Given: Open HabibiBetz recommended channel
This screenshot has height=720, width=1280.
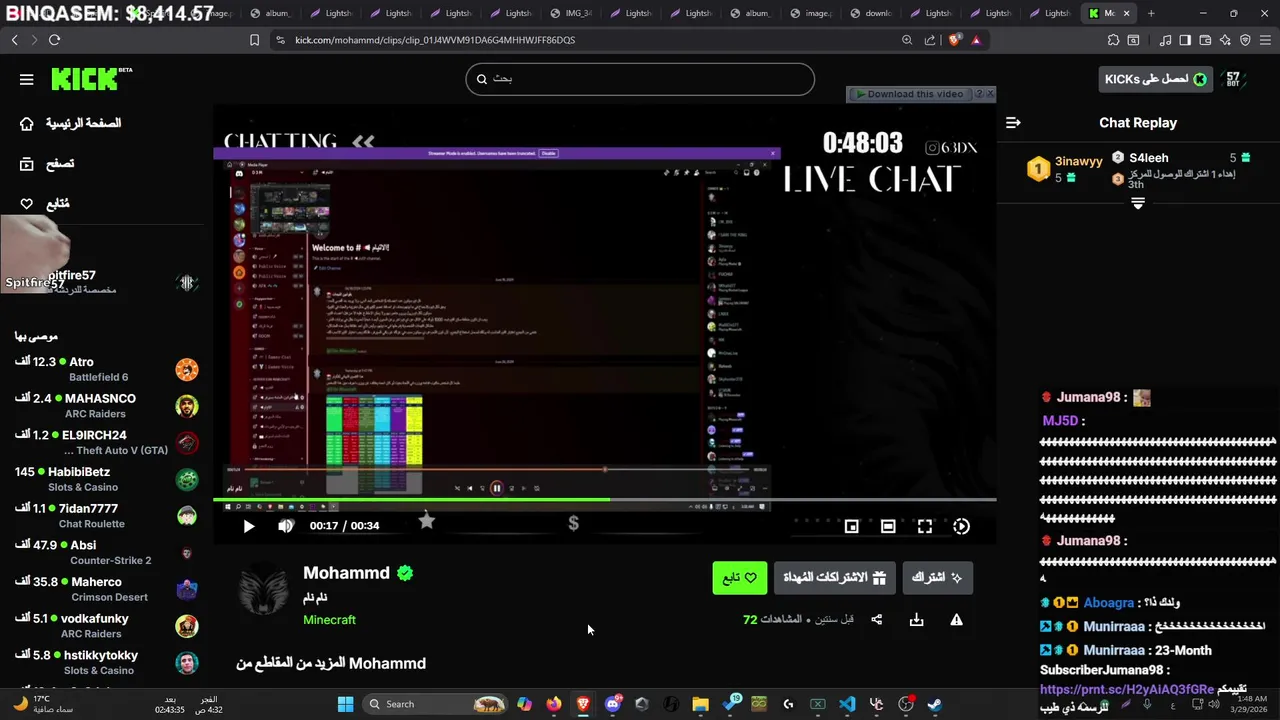Looking at the screenshot, I should [106, 479].
